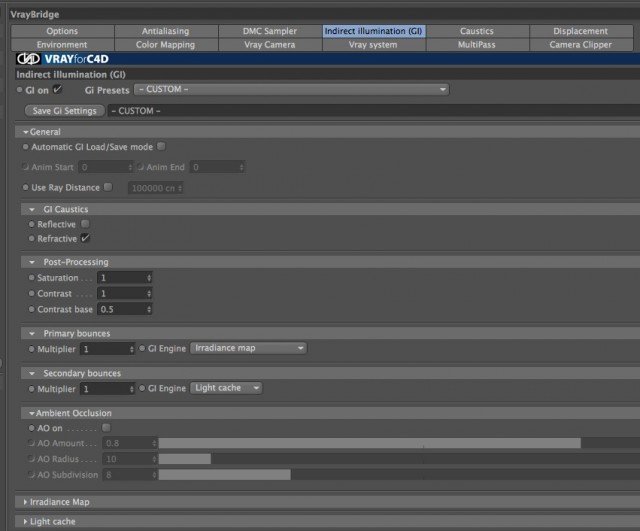The image size is (640, 531).
Task: Click the Saturation value field
Action: click(x=122, y=278)
